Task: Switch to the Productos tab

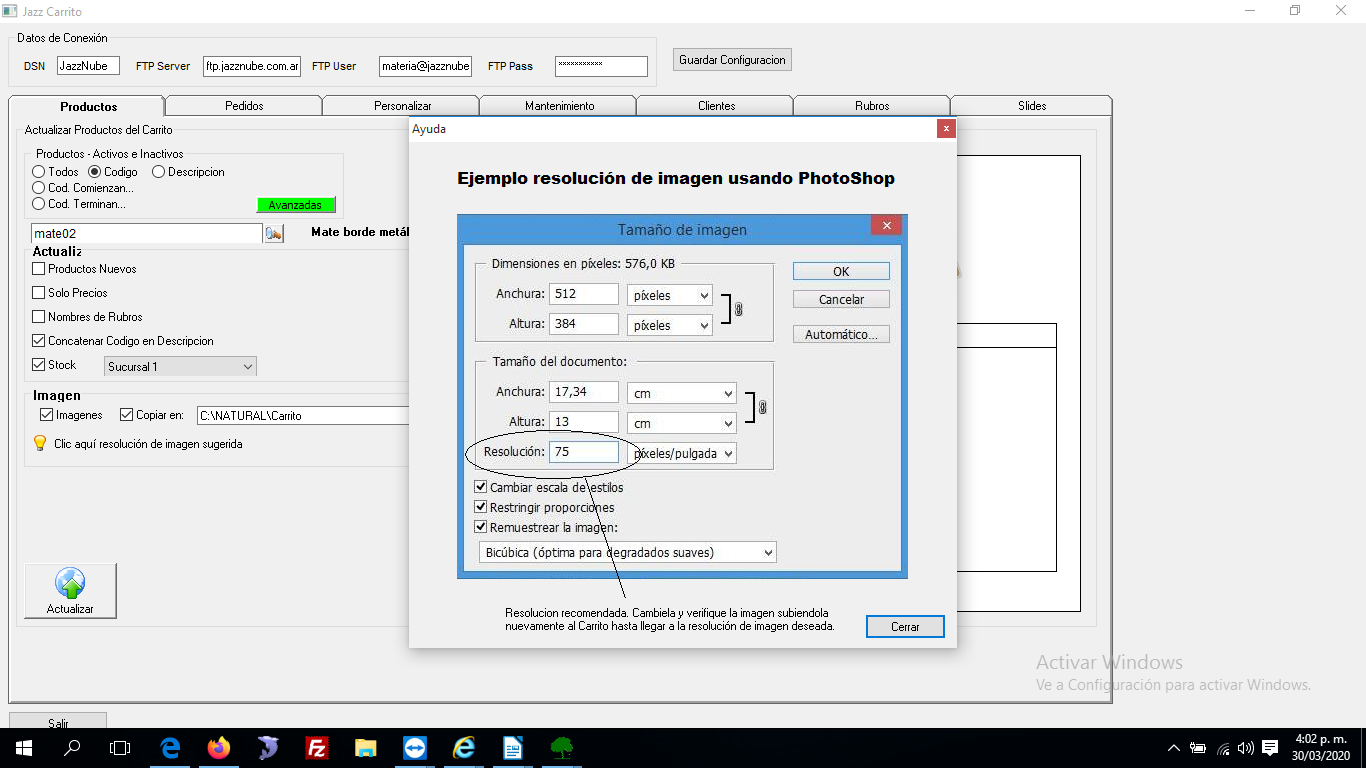Action: click(88, 106)
